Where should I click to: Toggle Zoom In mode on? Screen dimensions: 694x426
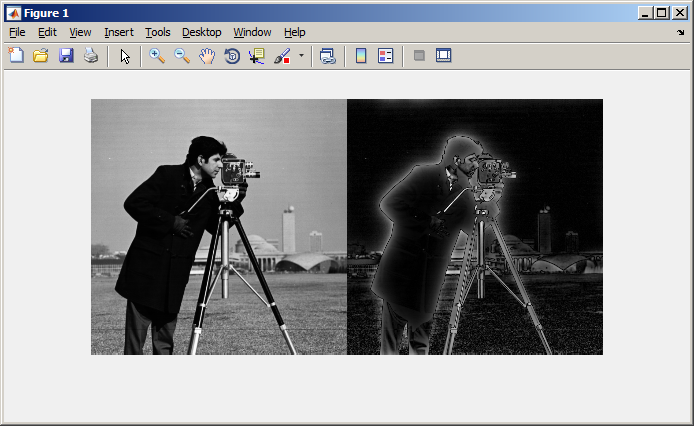pos(157,56)
